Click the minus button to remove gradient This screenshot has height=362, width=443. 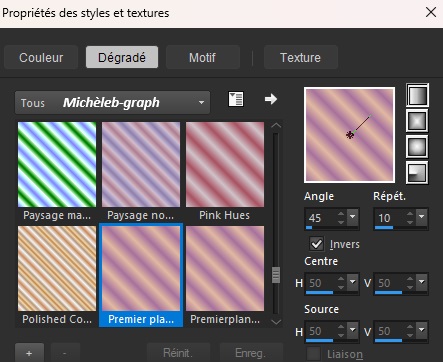(65, 353)
